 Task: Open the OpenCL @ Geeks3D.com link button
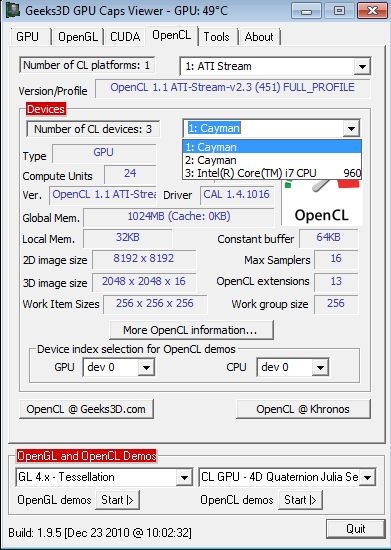[86, 409]
